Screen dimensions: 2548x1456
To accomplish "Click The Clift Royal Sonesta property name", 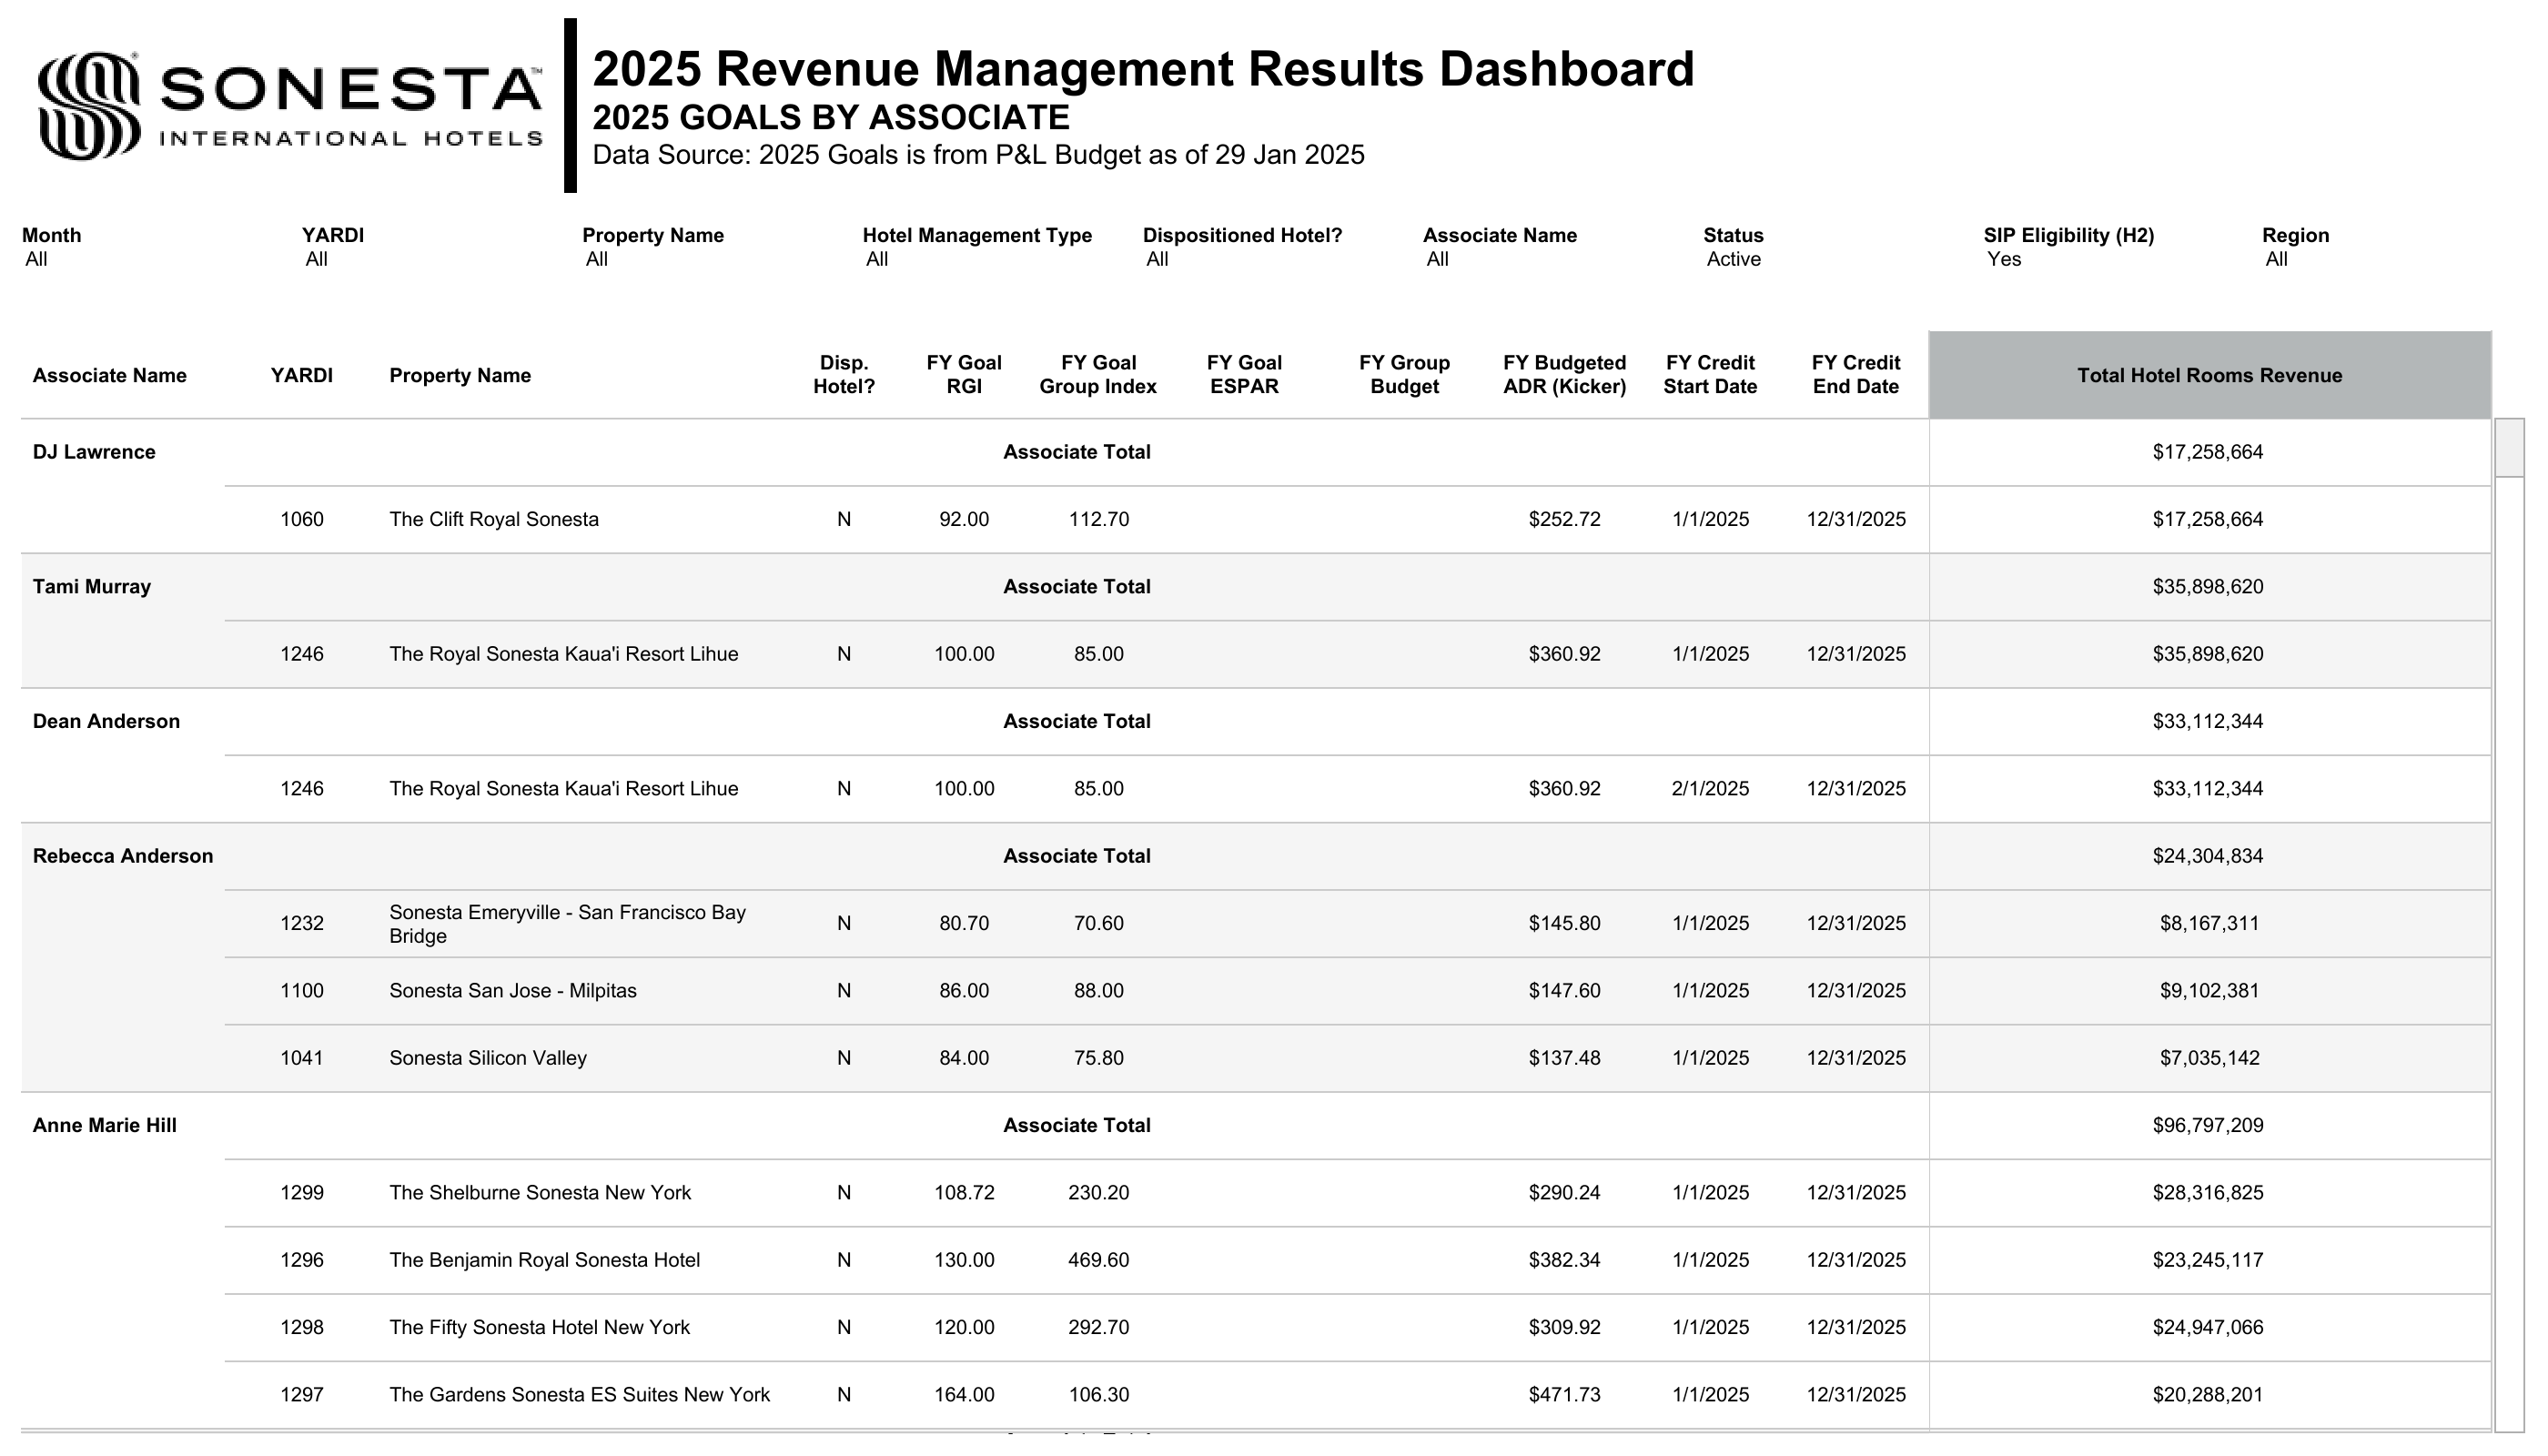I will (494, 520).
